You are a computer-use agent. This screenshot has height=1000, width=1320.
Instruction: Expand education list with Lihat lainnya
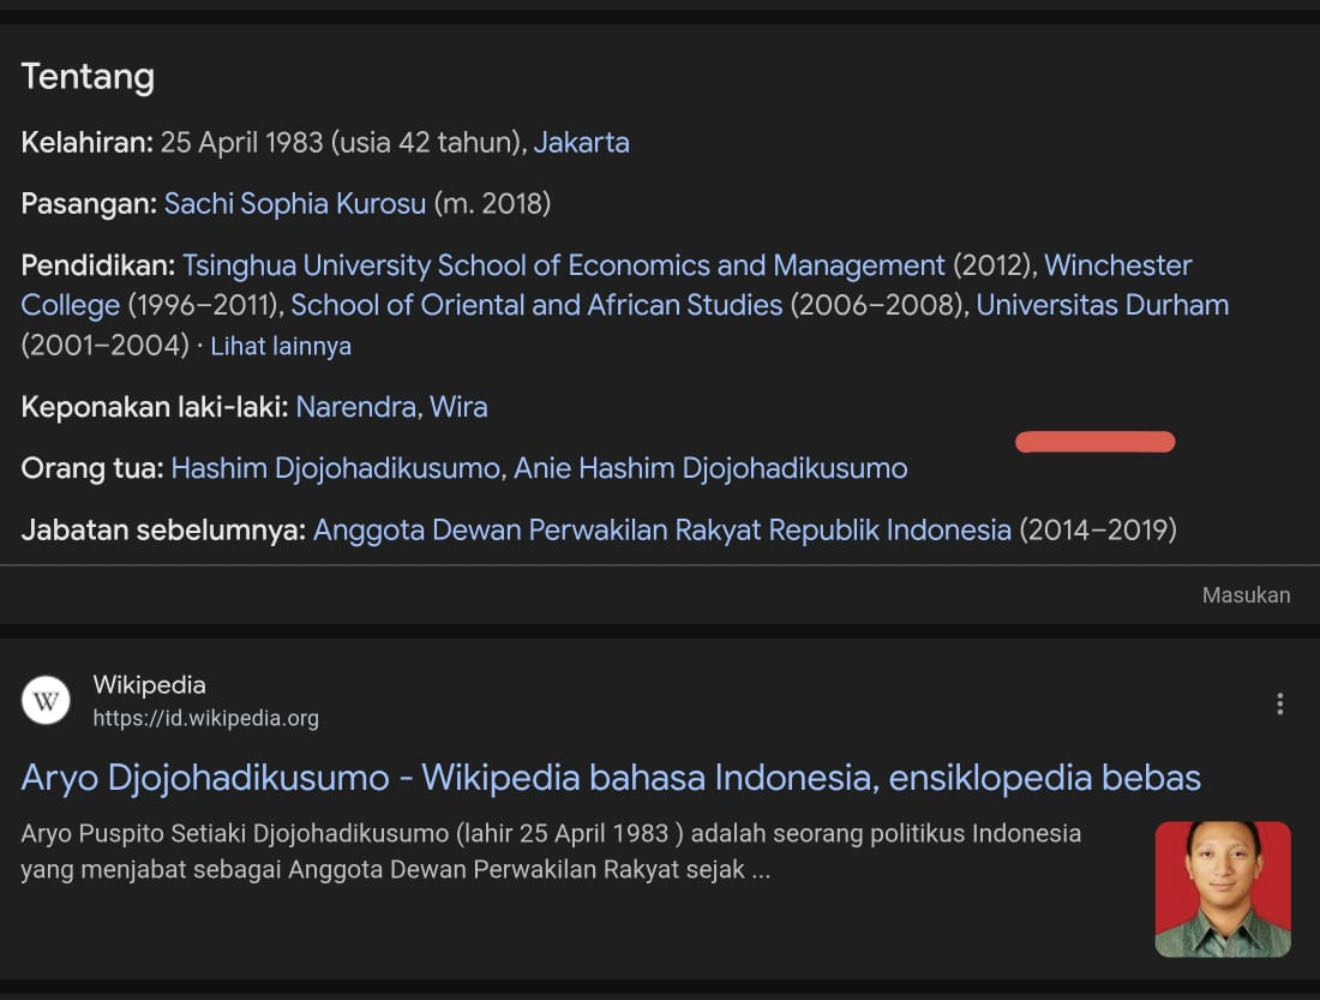coord(281,346)
